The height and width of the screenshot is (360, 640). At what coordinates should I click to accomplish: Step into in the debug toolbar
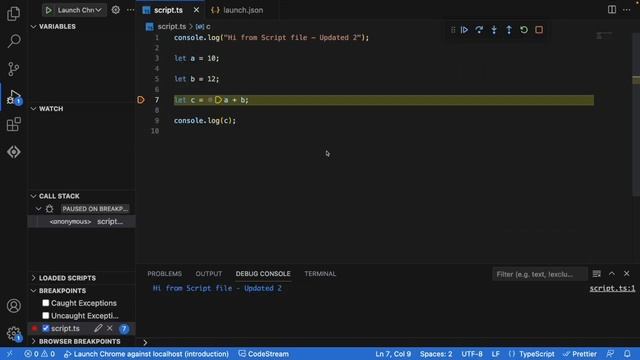point(494,30)
